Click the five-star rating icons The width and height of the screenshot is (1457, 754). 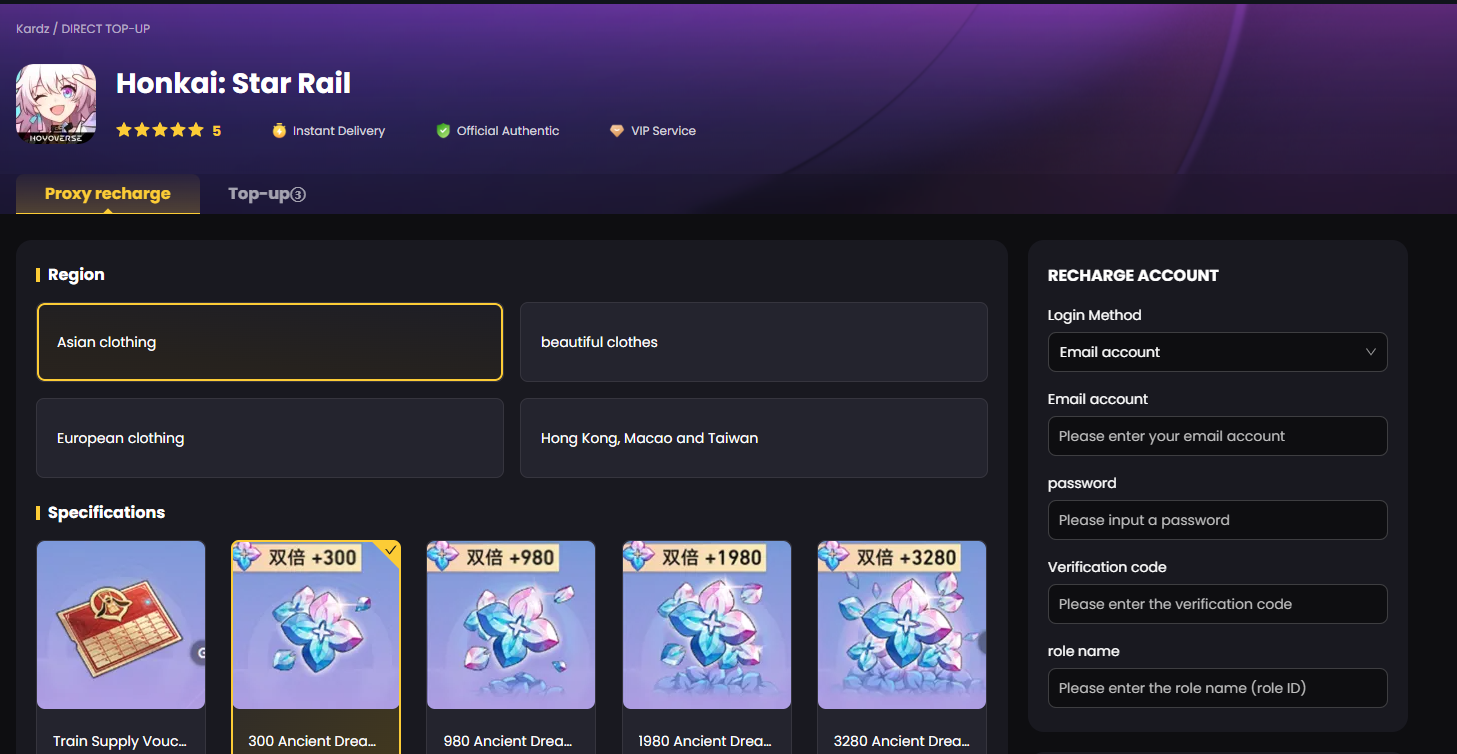(x=160, y=131)
